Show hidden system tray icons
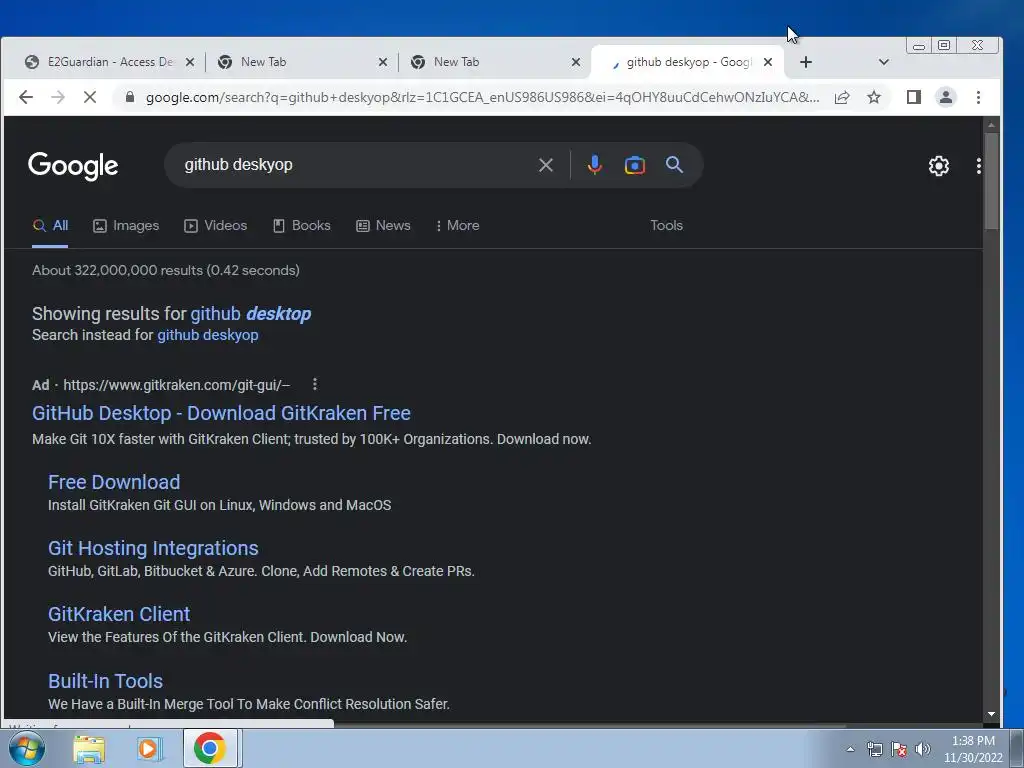This screenshot has height=768, width=1024. point(850,749)
